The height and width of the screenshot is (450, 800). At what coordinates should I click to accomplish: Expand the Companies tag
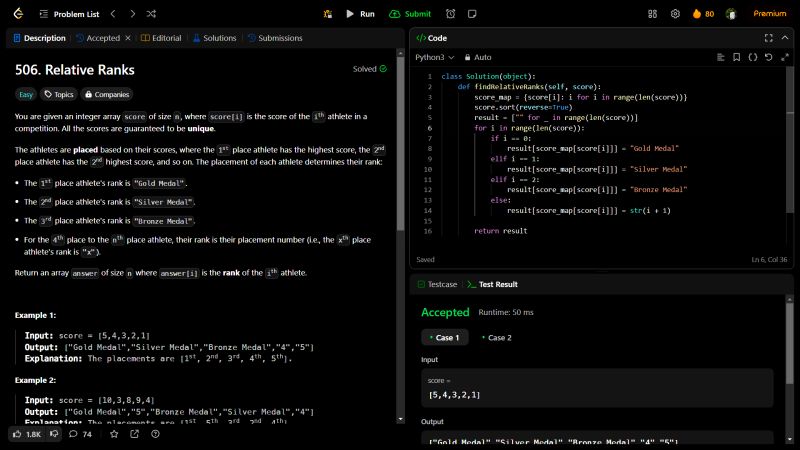pyautogui.click(x=106, y=94)
